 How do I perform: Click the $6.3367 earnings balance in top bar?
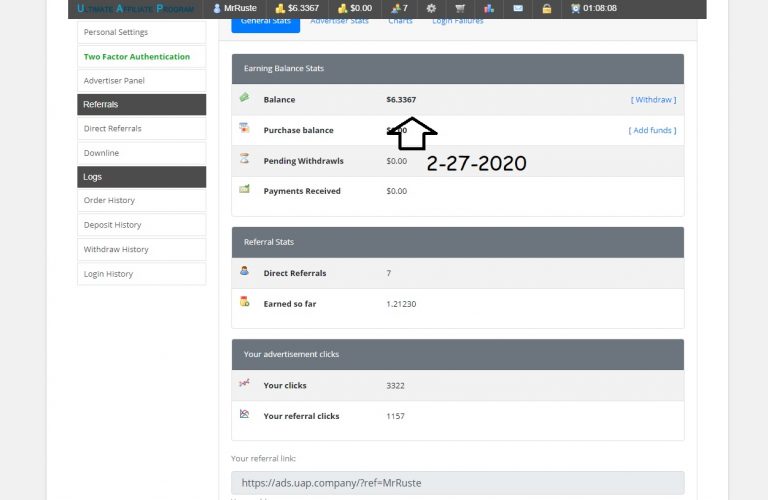[297, 8]
